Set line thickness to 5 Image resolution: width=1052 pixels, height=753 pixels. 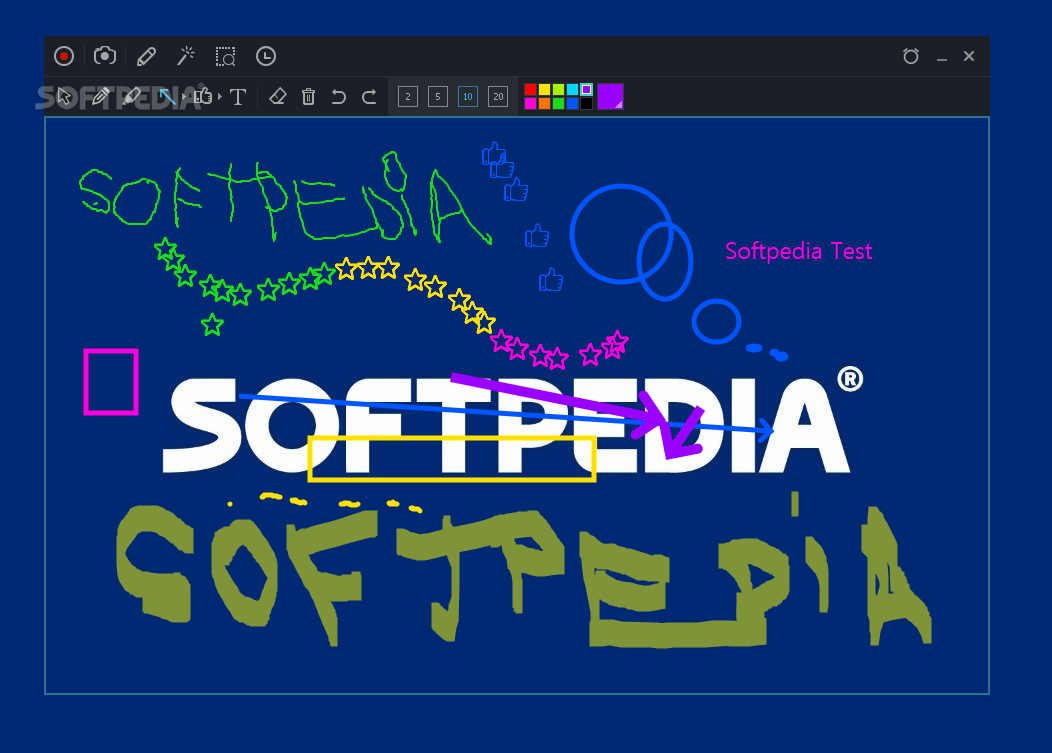438,97
